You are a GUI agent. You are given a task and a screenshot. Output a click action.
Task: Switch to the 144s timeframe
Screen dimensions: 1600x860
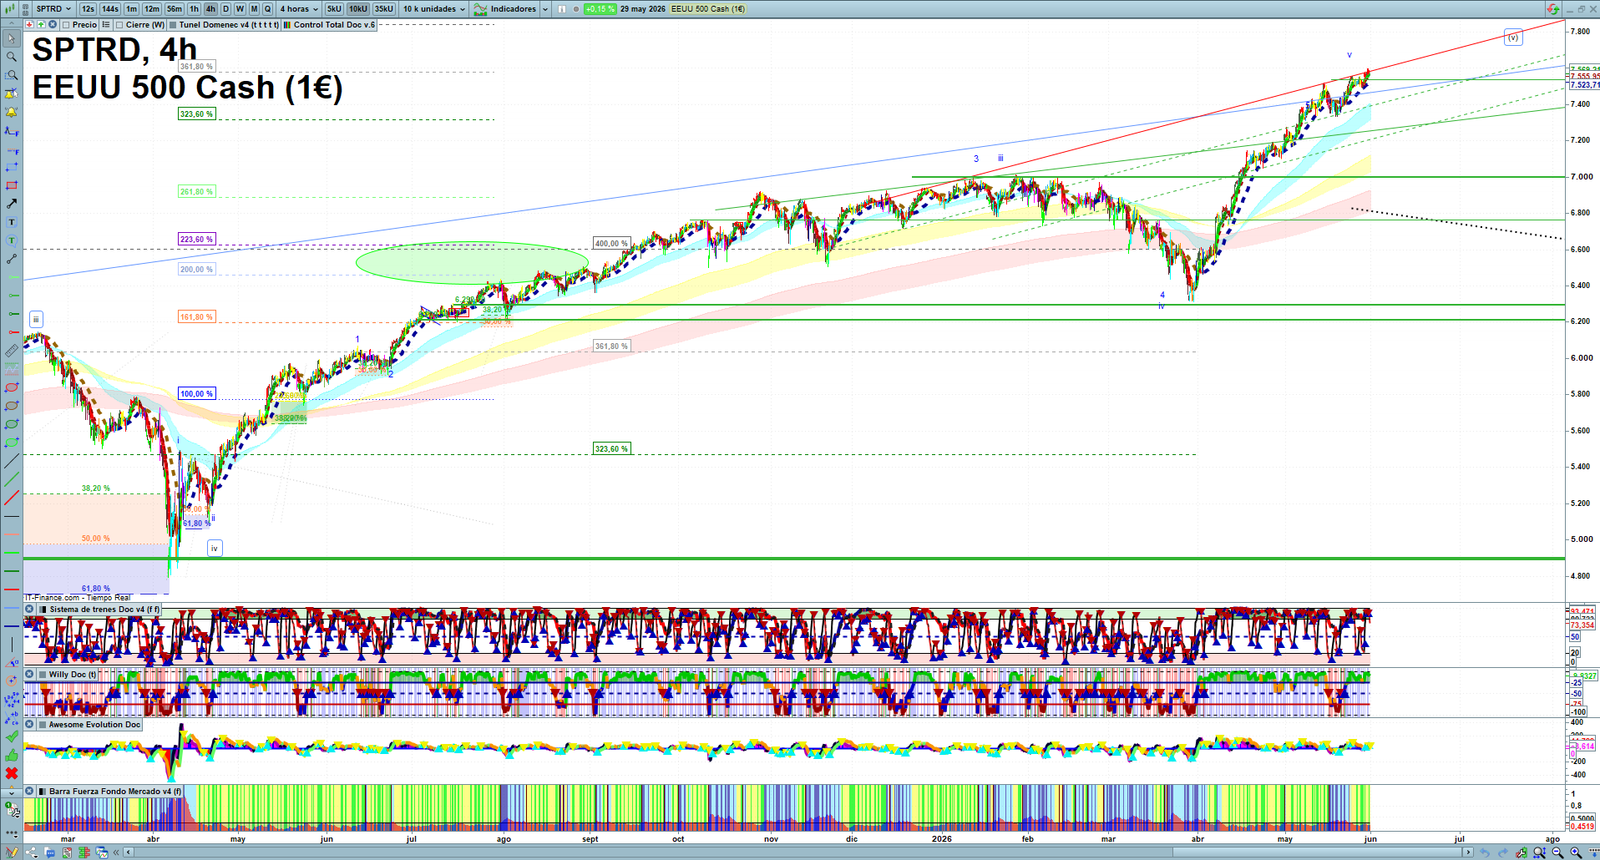tap(110, 8)
